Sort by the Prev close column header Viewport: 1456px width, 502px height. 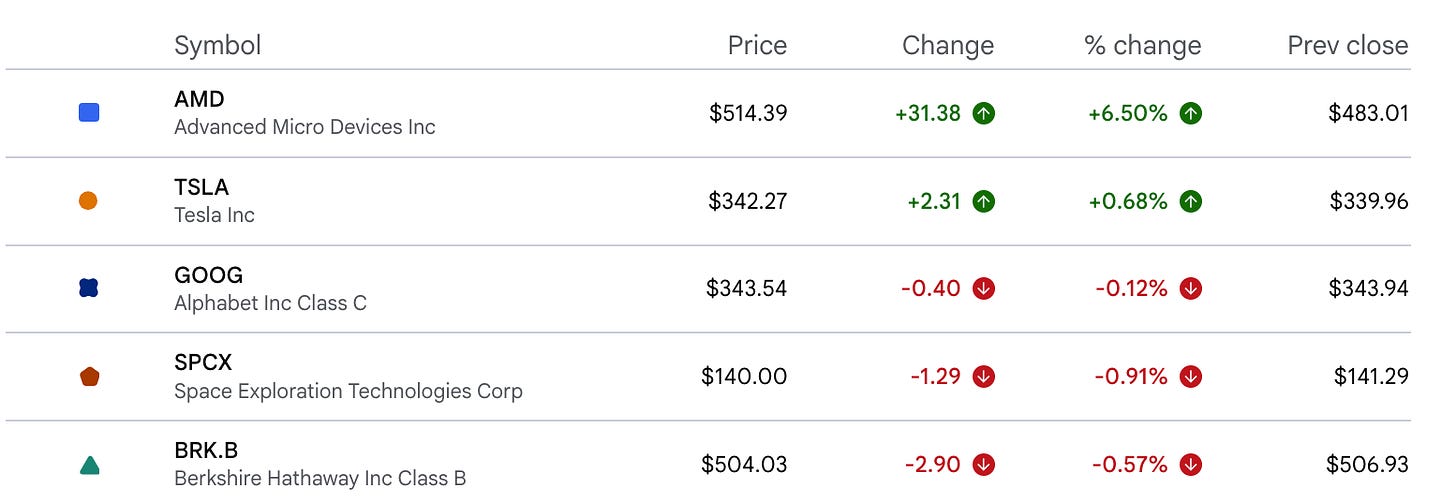pos(1347,46)
